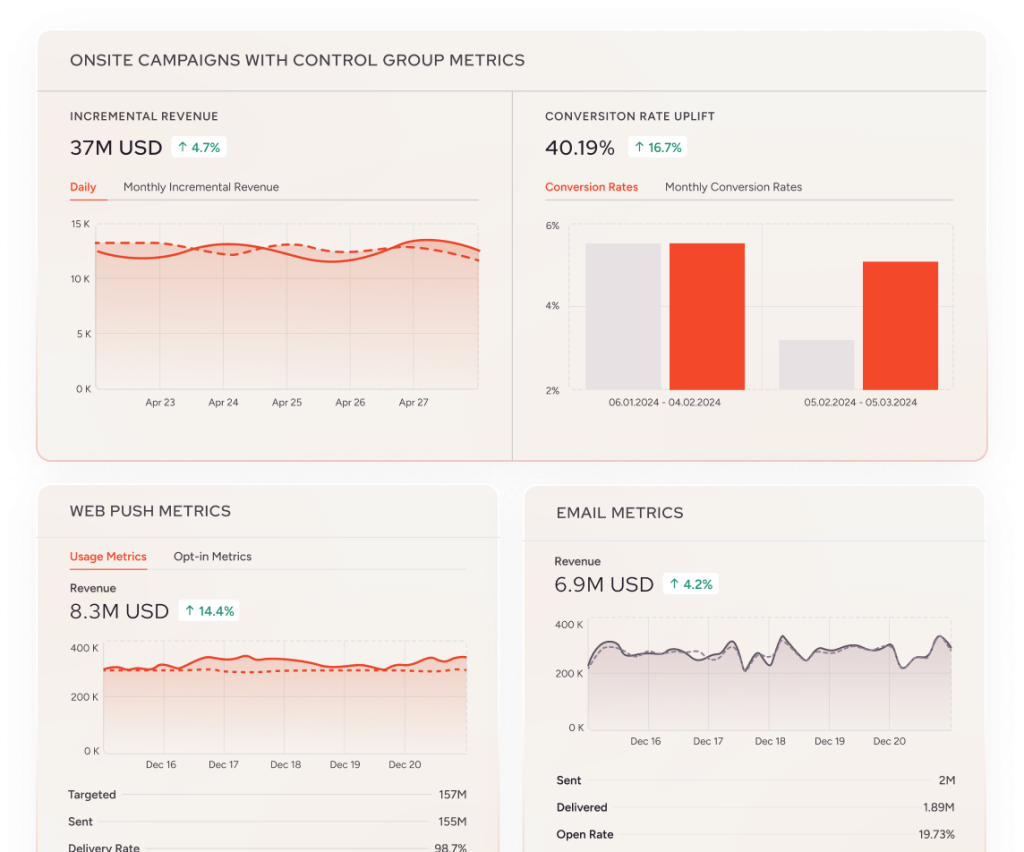The height and width of the screenshot is (852, 1024).
Task: Click the 06.01.2024 - 04.02.2024 date range label
Action: click(x=665, y=402)
